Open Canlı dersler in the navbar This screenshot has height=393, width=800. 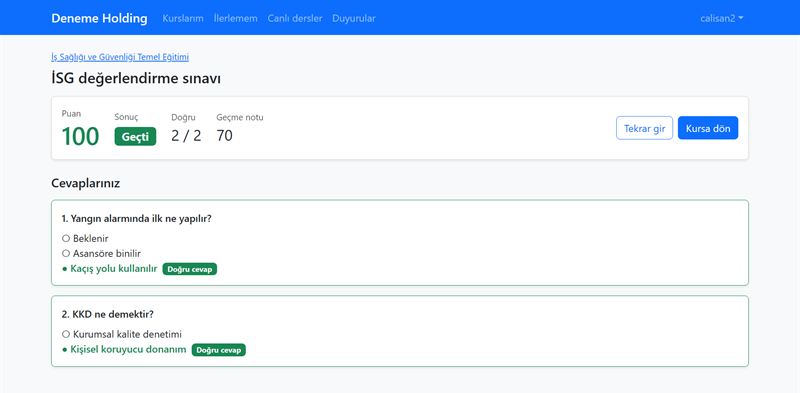295,18
